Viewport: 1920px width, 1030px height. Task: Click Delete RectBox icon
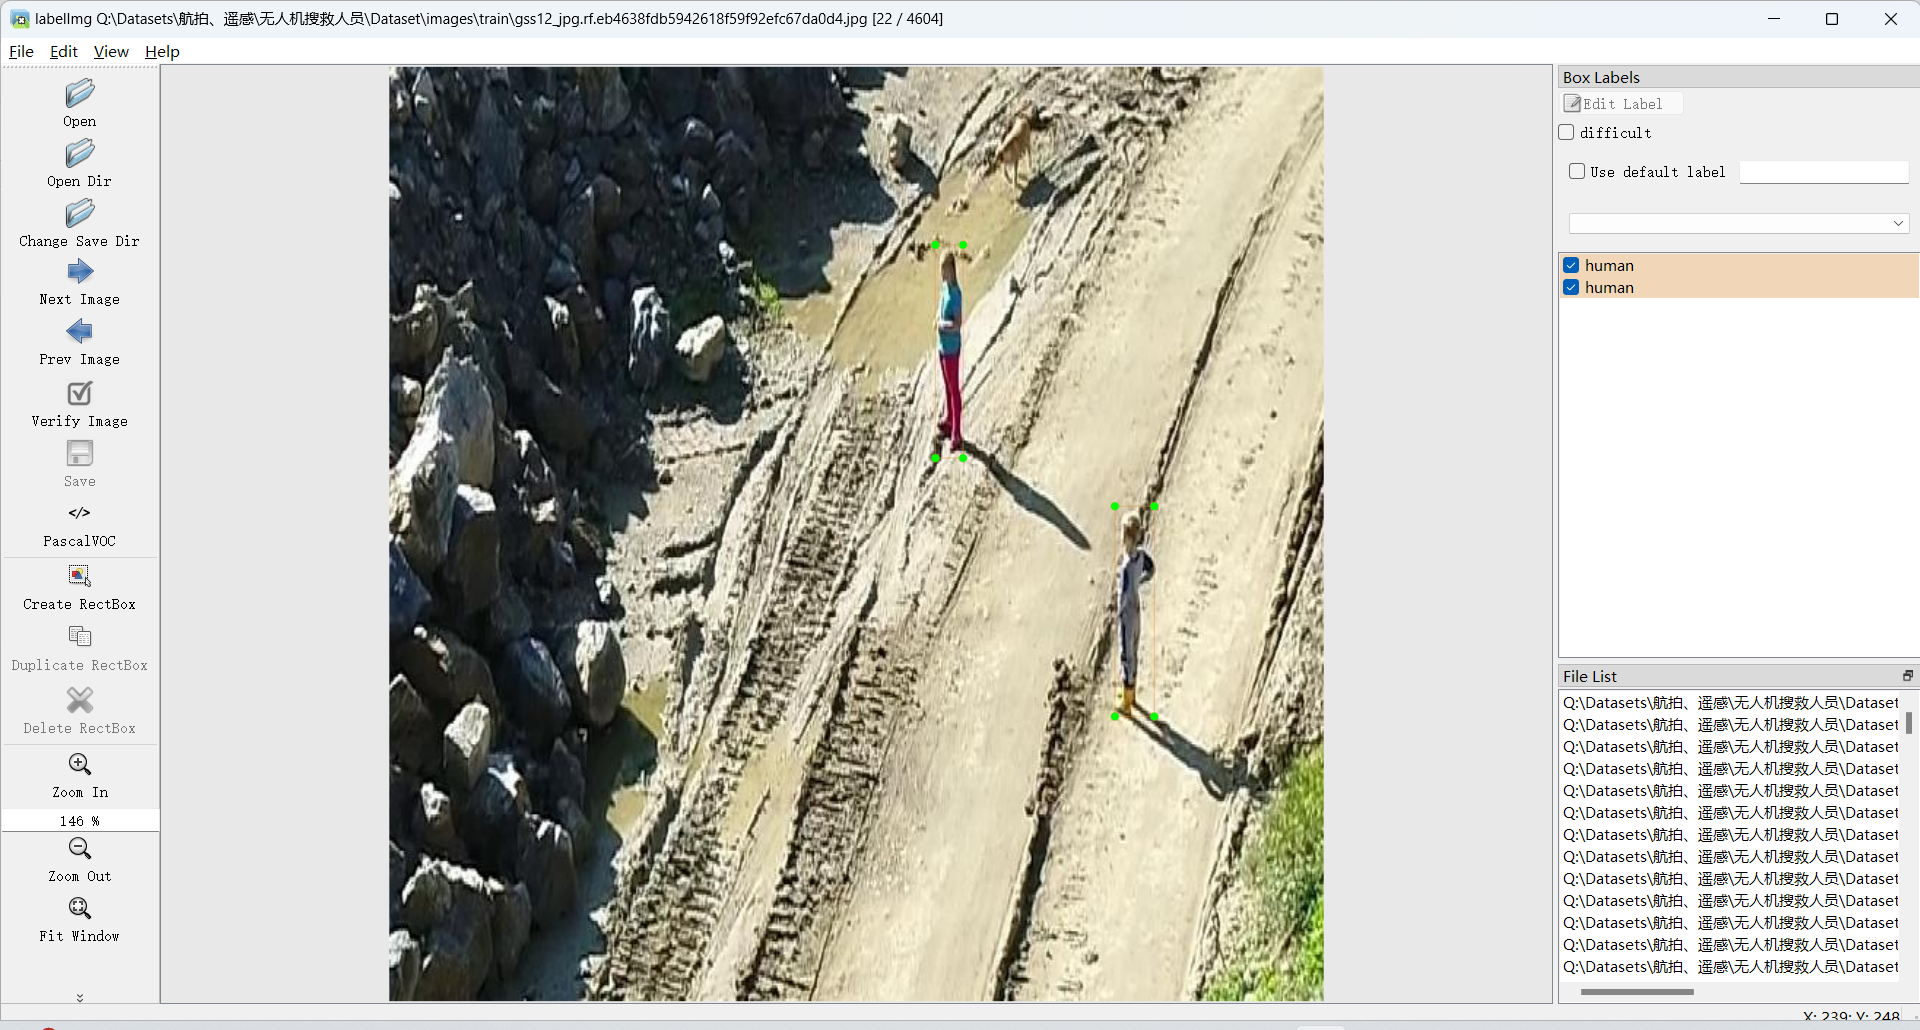pyautogui.click(x=80, y=700)
